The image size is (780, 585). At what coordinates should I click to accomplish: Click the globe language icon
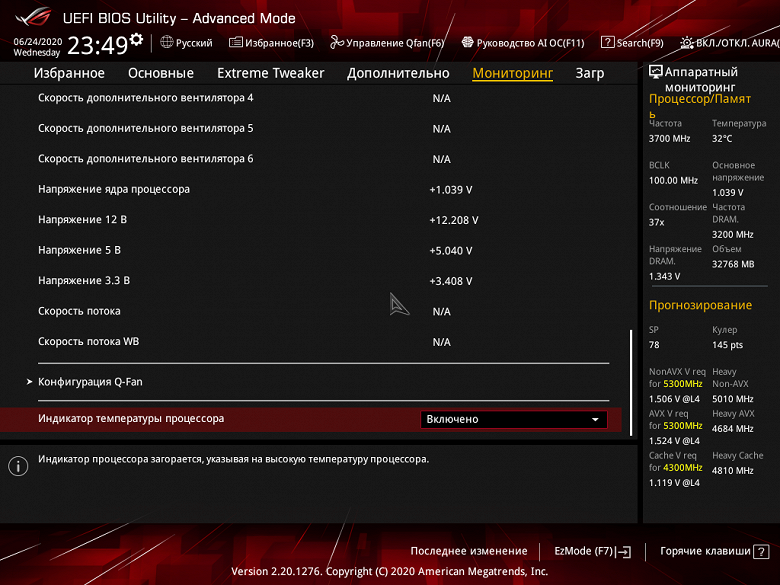point(167,42)
